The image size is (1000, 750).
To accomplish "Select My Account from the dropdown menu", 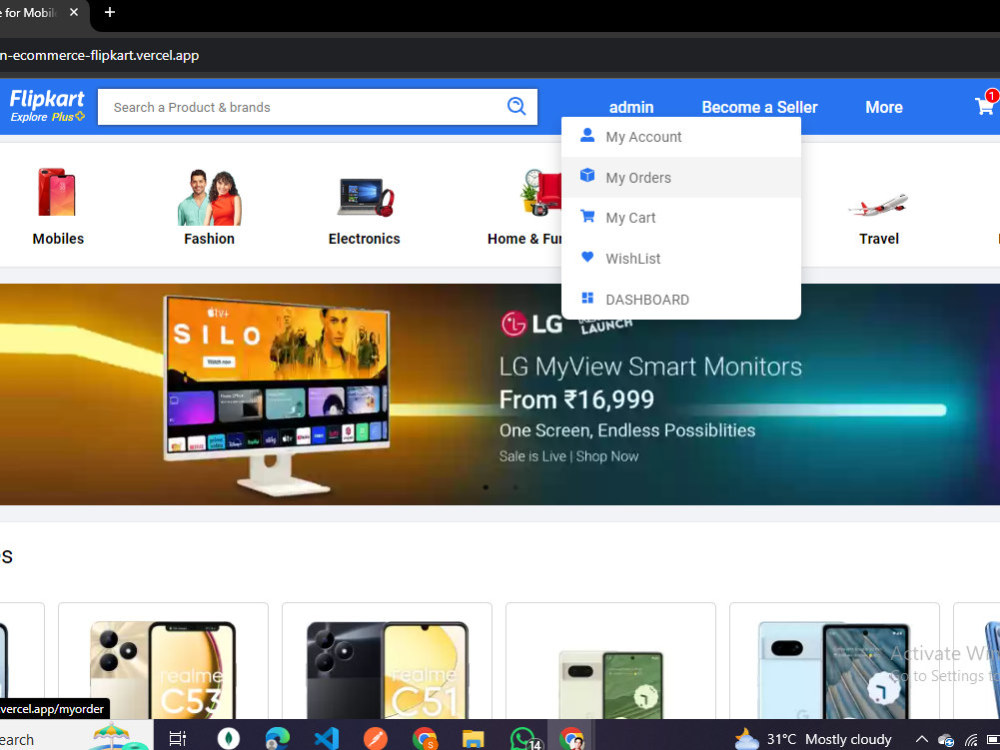I will pos(680,136).
